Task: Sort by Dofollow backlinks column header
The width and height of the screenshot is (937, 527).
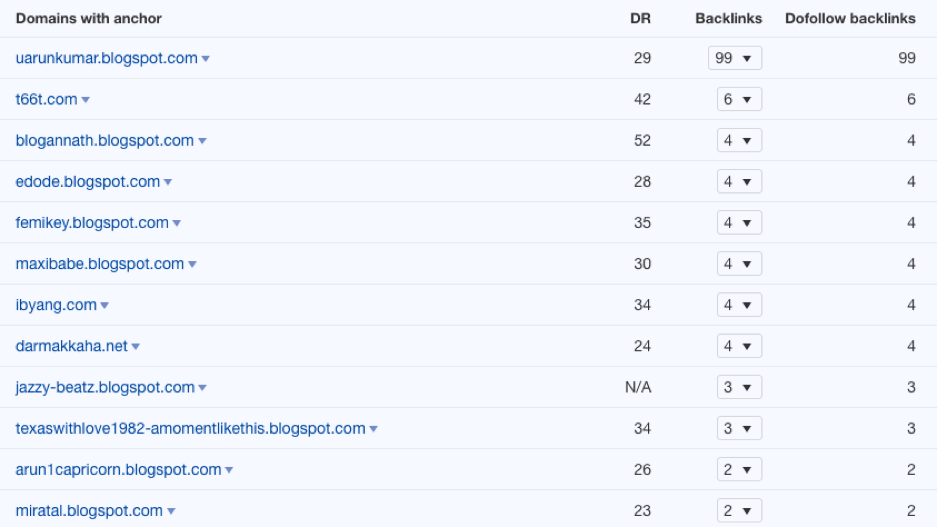Action: [850, 19]
